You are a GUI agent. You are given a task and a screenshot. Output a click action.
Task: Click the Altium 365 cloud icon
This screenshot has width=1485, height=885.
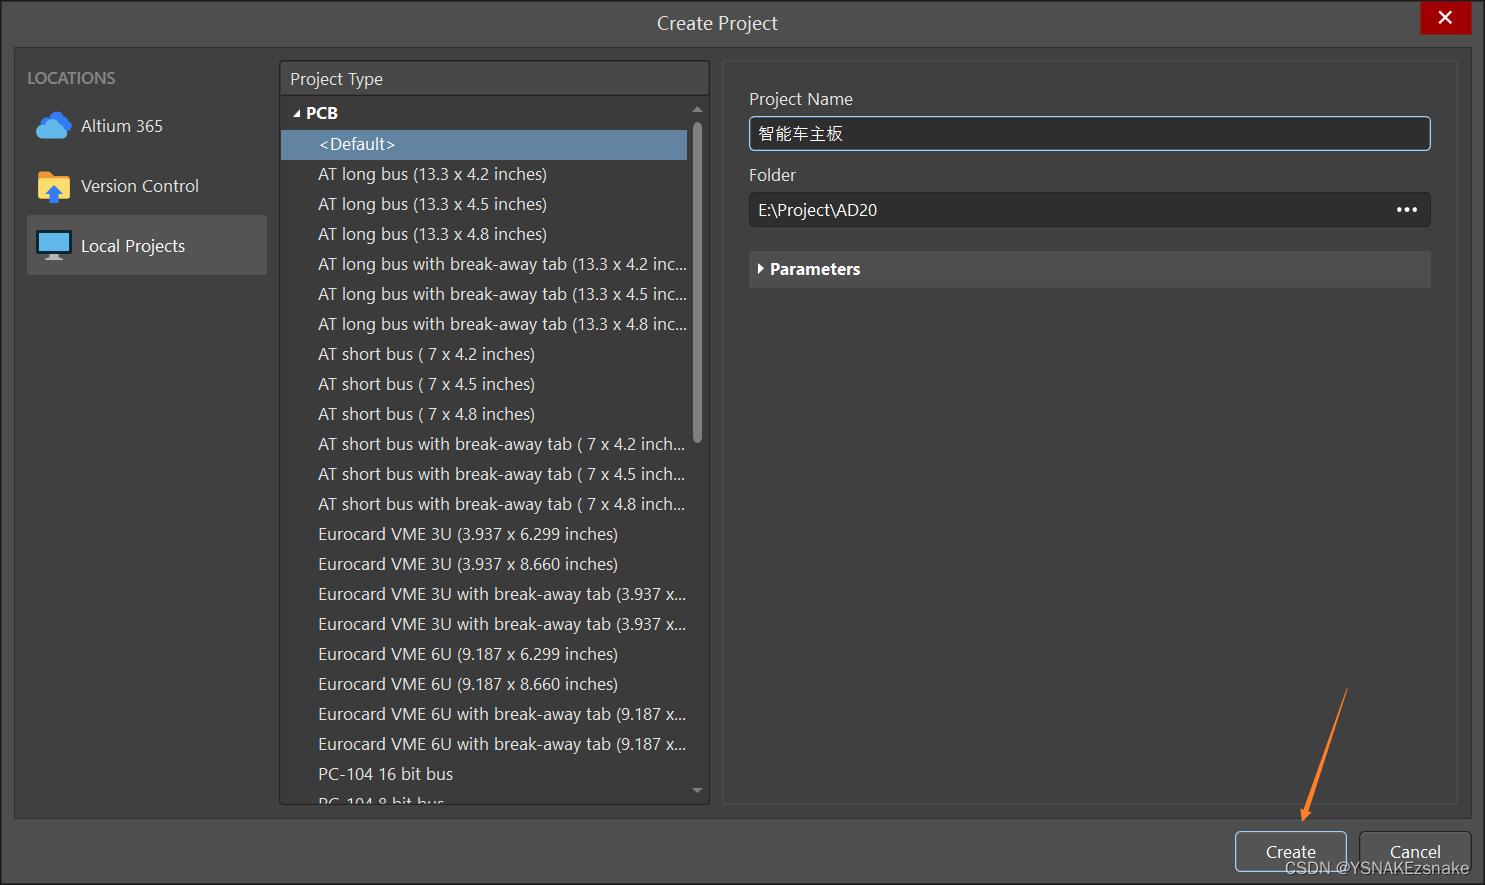pos(53,126)
